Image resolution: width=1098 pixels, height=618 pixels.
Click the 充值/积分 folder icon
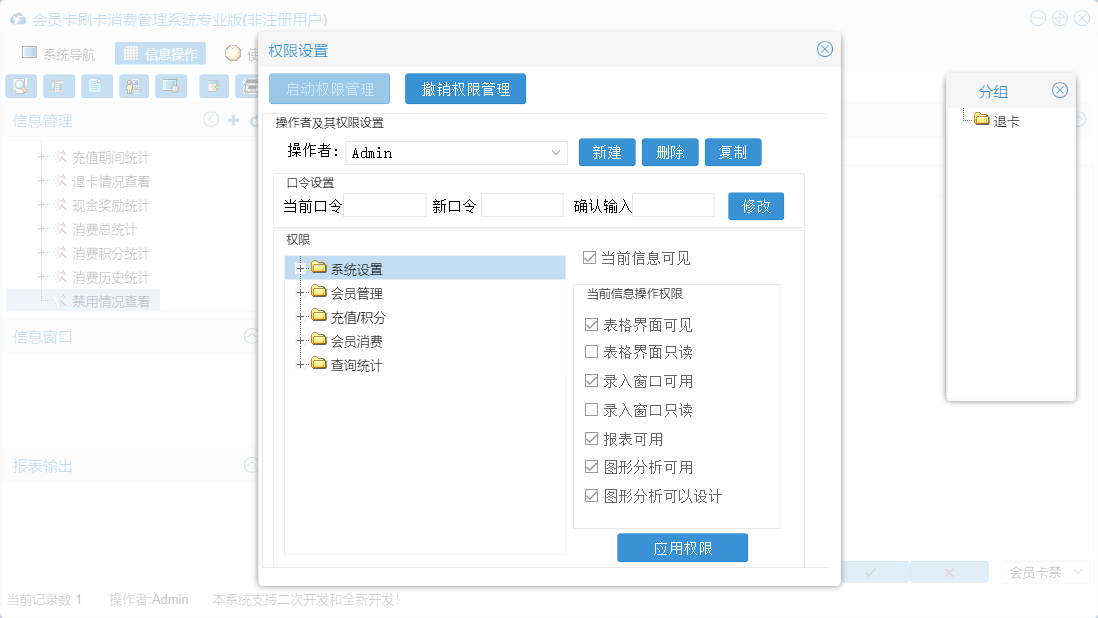pyautogui.click(x=319, y=316)
